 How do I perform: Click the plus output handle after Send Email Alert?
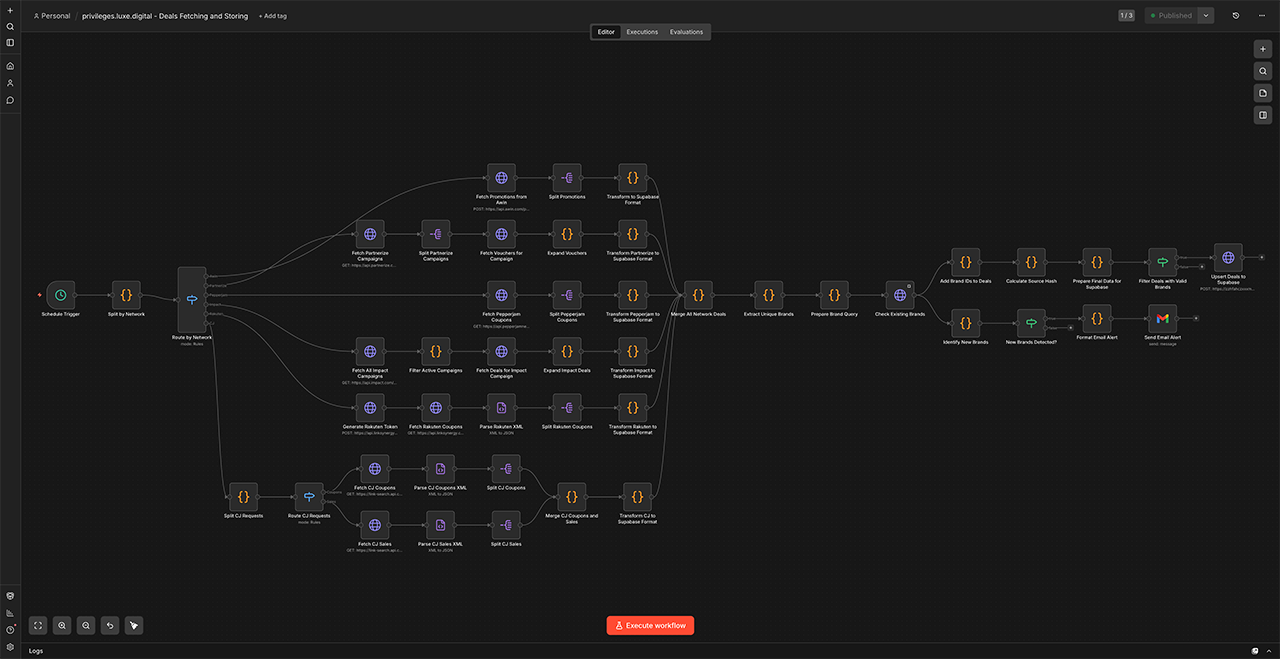tap(1195, 319)
